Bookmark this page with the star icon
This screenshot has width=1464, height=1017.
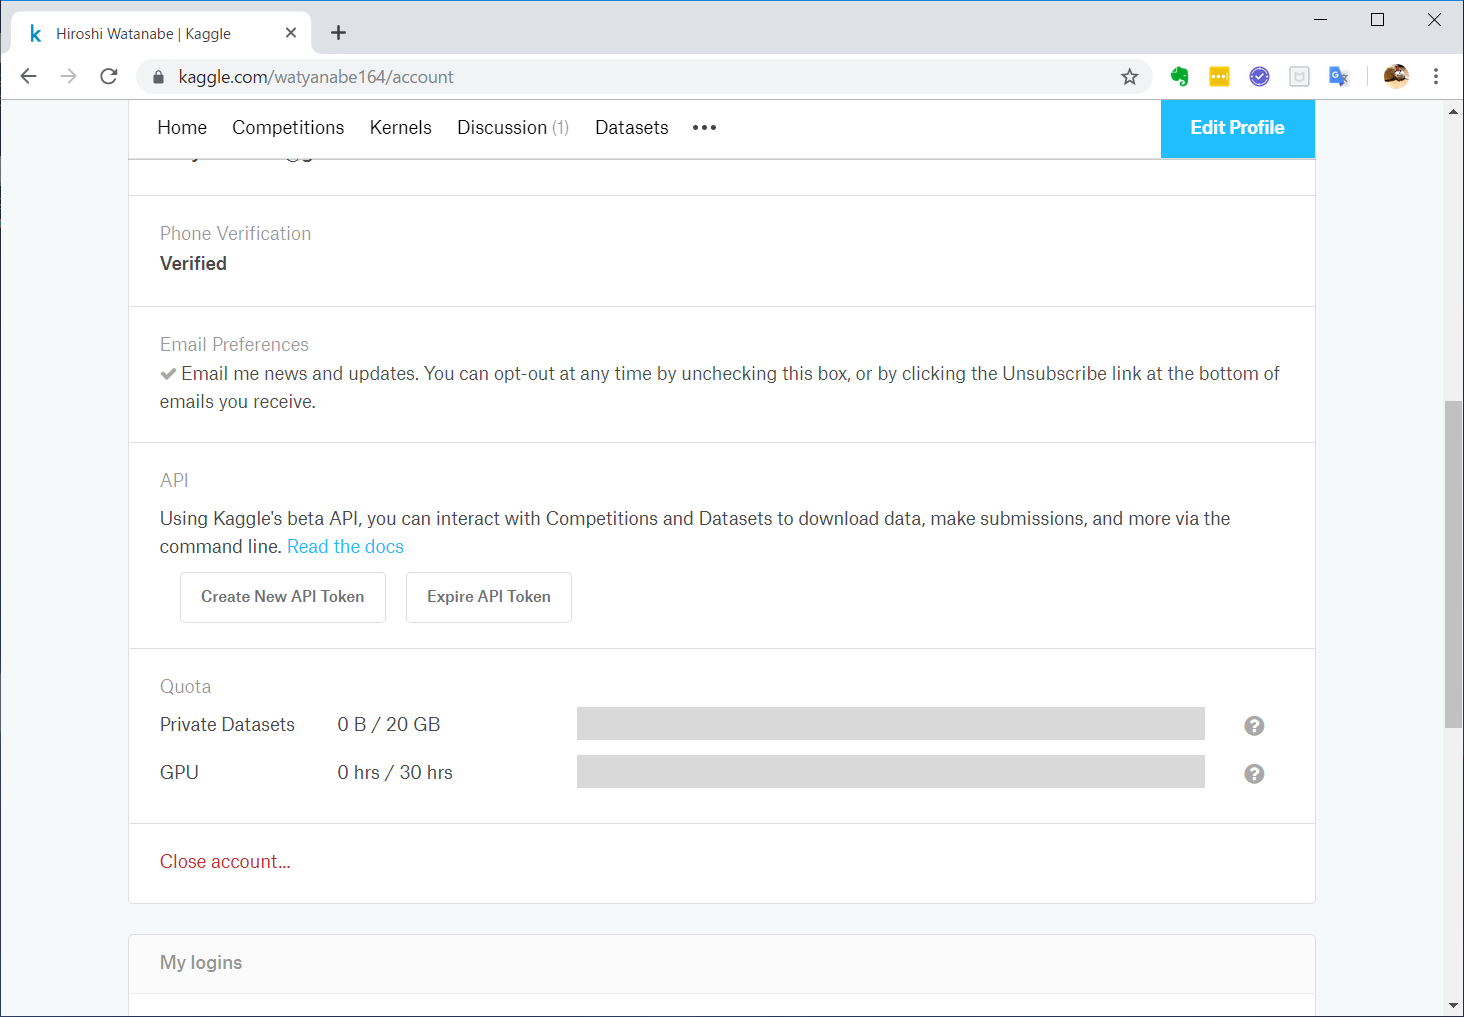(1129, 76)
